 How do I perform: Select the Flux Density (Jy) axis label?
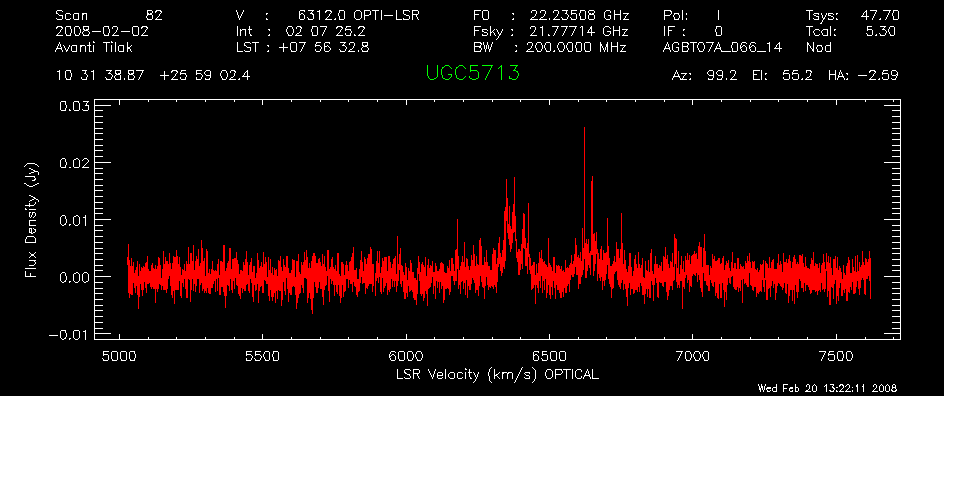[32, 221]
